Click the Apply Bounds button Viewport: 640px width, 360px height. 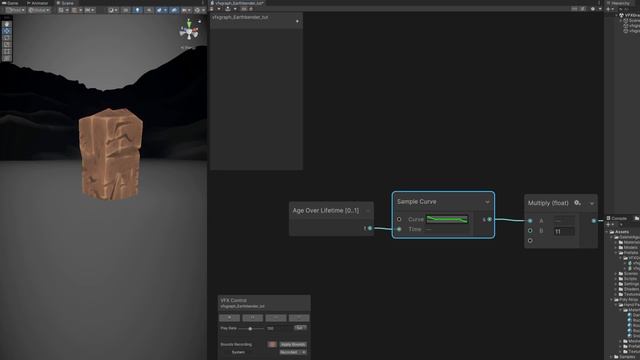coord(293,344)
